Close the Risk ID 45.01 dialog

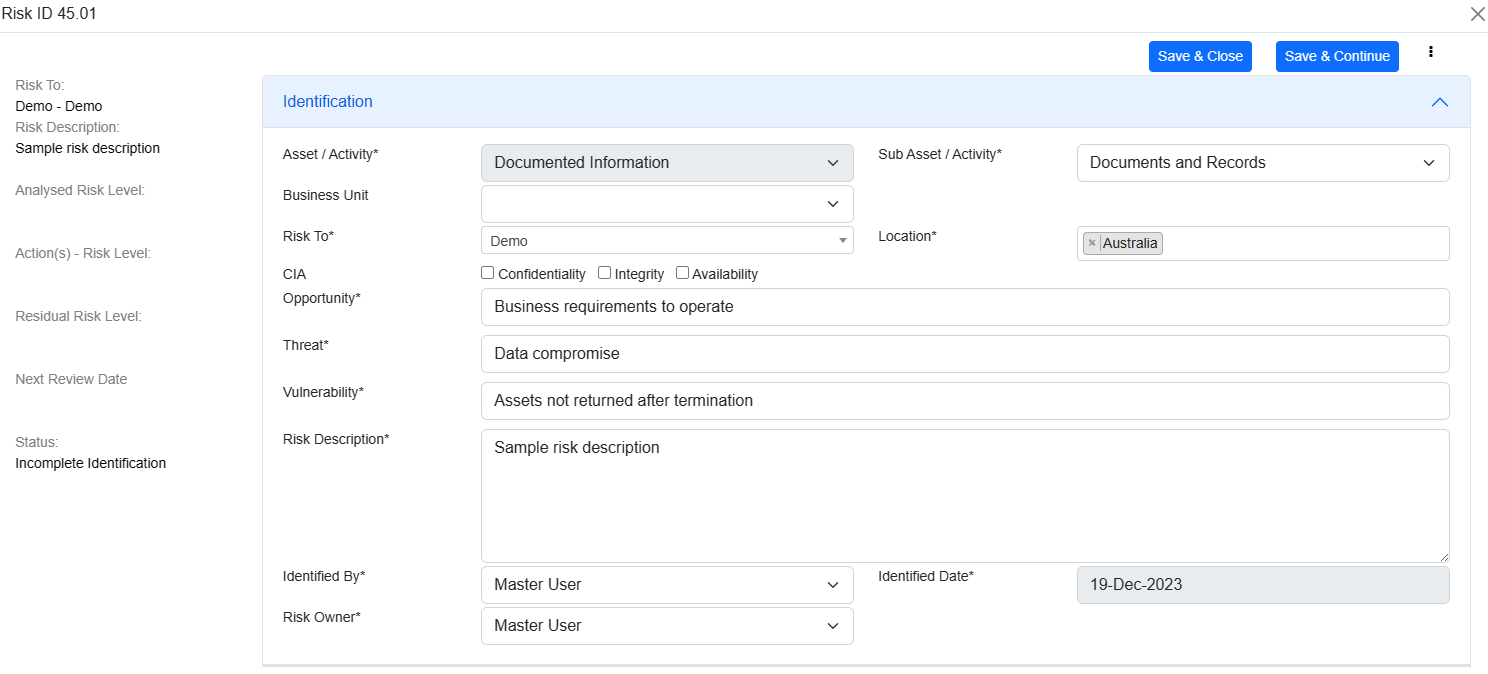tap(1477, 14)
